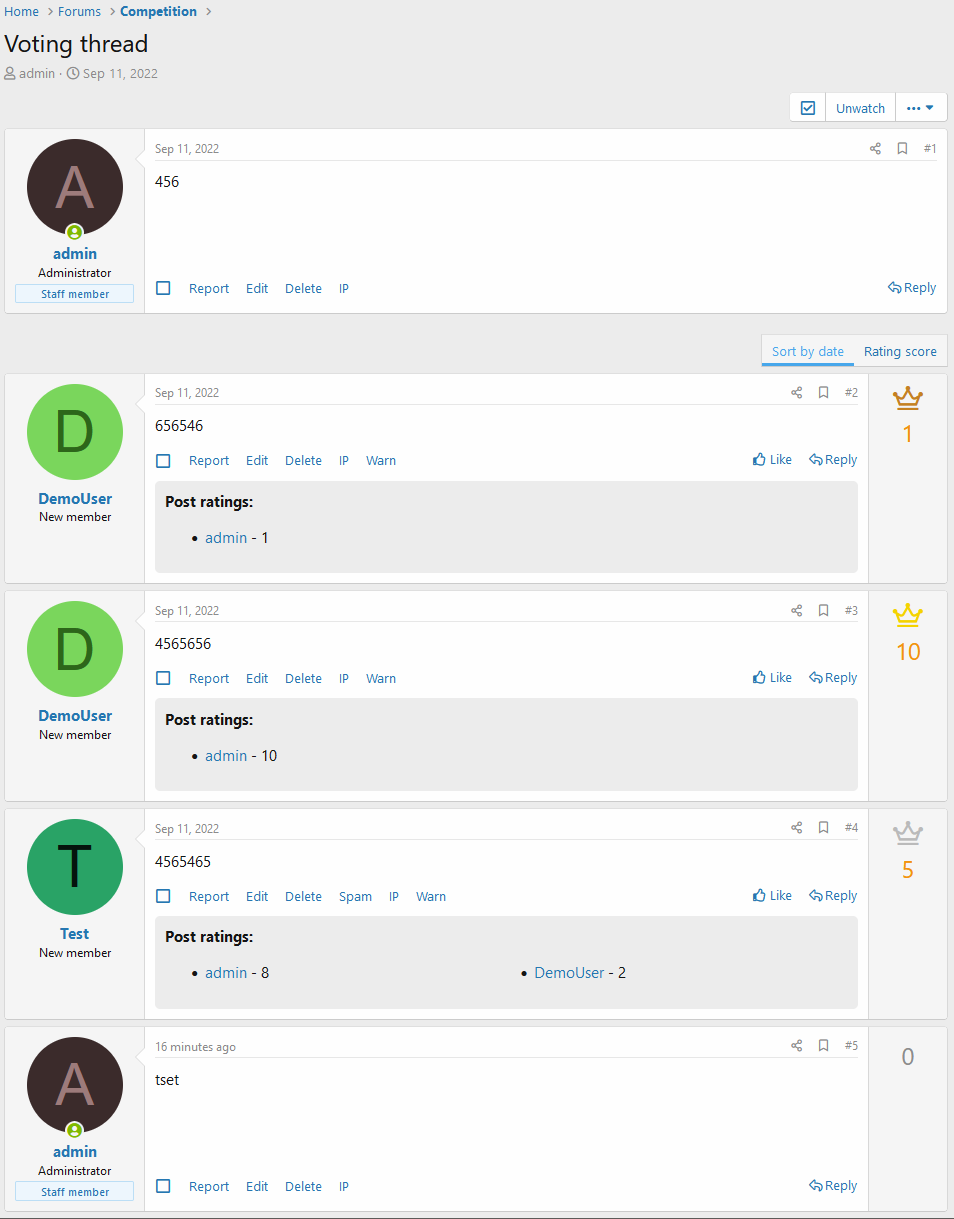Bookmark post #2 using its bookmark icon
The image size is (954, 1219).
[x=823, y=393]
